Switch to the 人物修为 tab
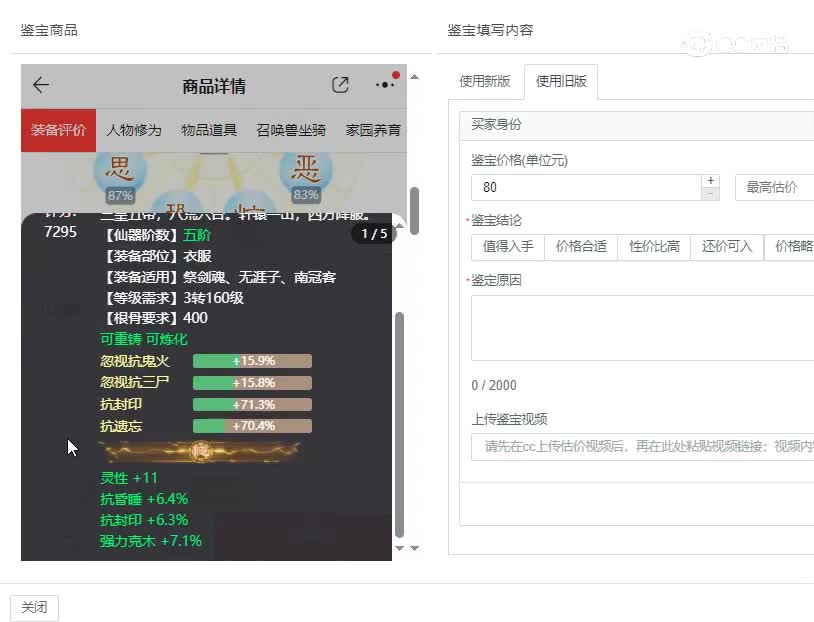Screen dimensions: 814x622 click(x=133, y=129)
